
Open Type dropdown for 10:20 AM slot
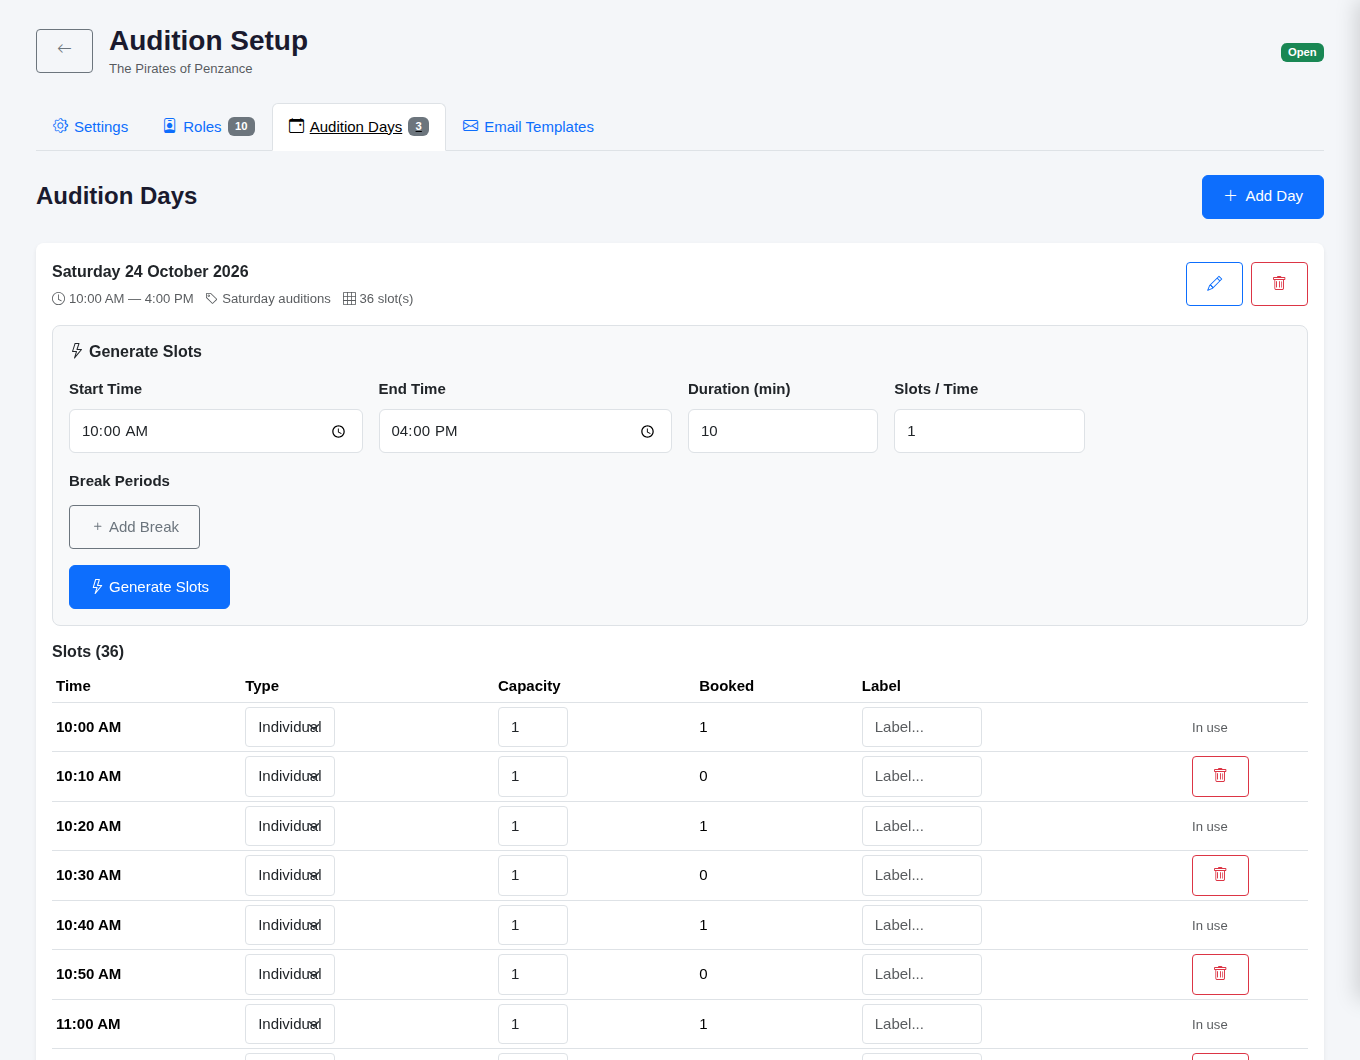(x=290, y=826)
